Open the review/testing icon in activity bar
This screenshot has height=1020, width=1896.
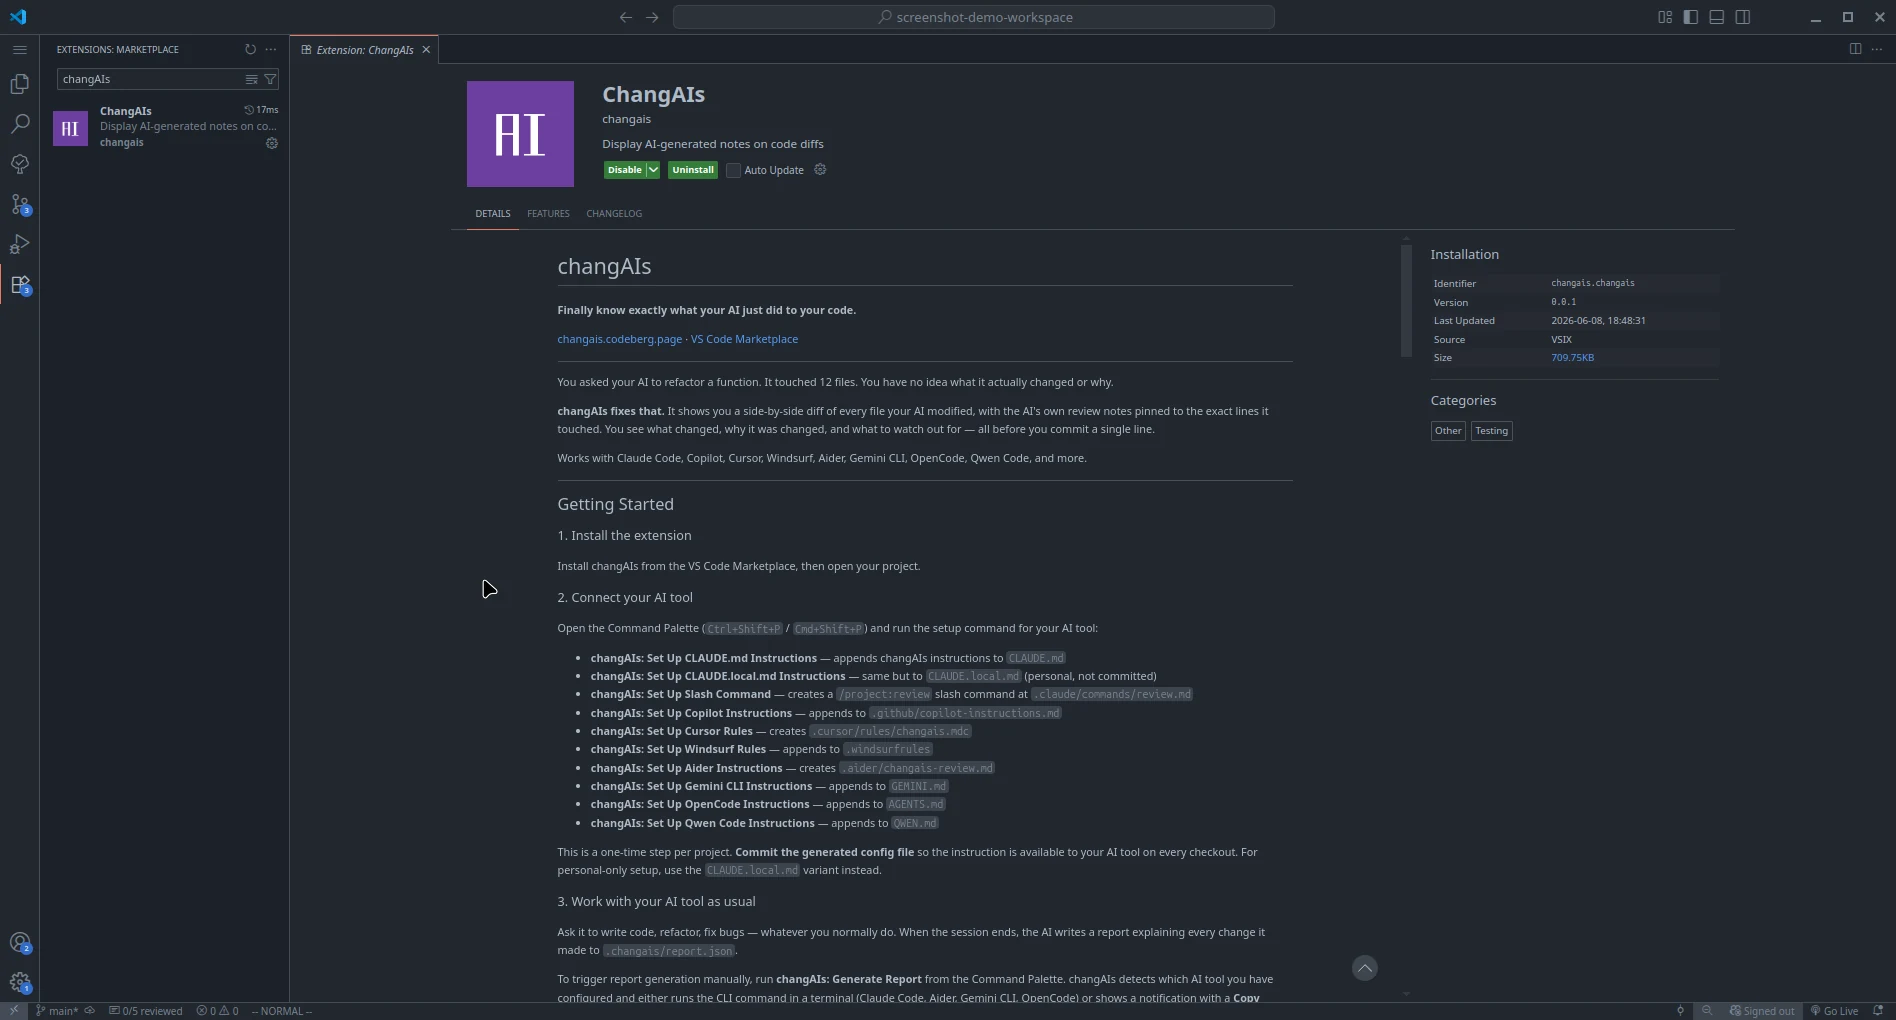pos(19,164)
